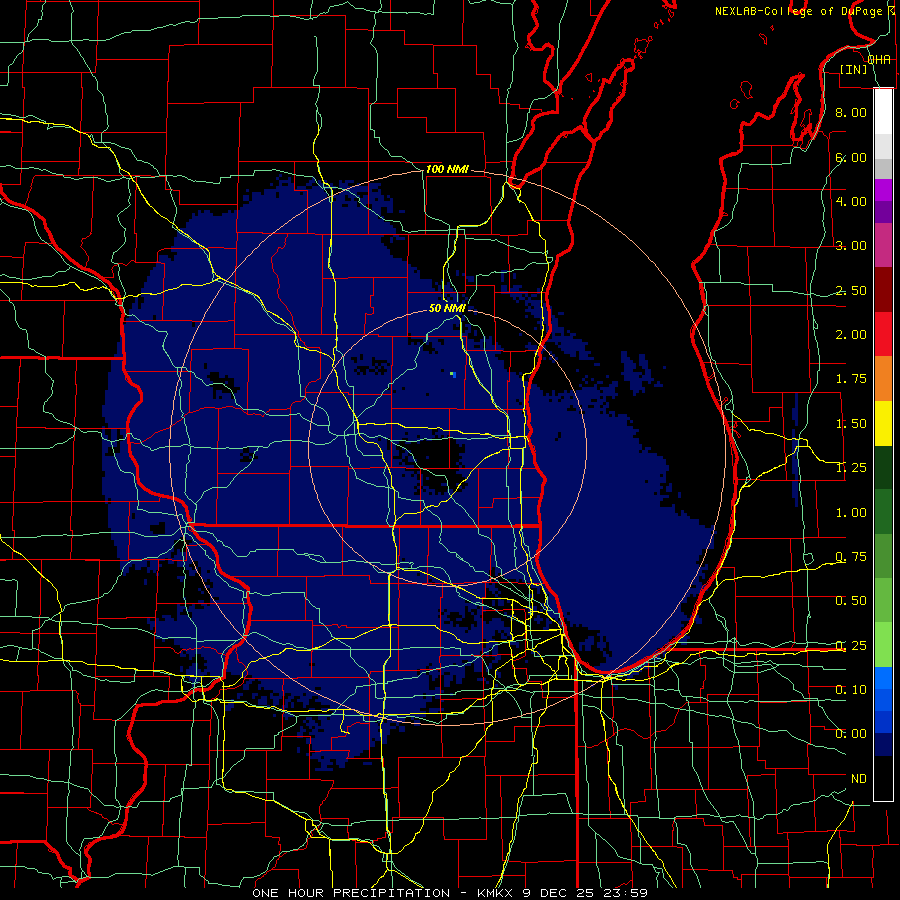Pick the yellow legend swatch above 1.50
This screenshot has height=900, width=900.
coord(883,423)
